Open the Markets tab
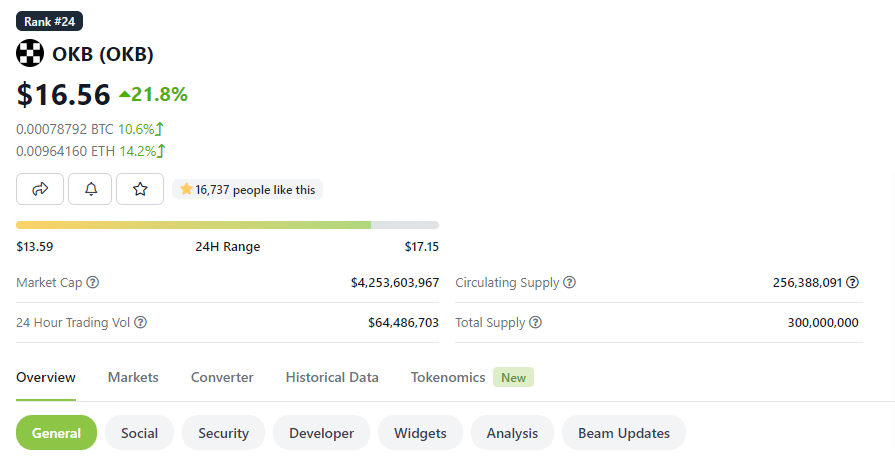The image size is (895, 472). (x=133, y=377)
